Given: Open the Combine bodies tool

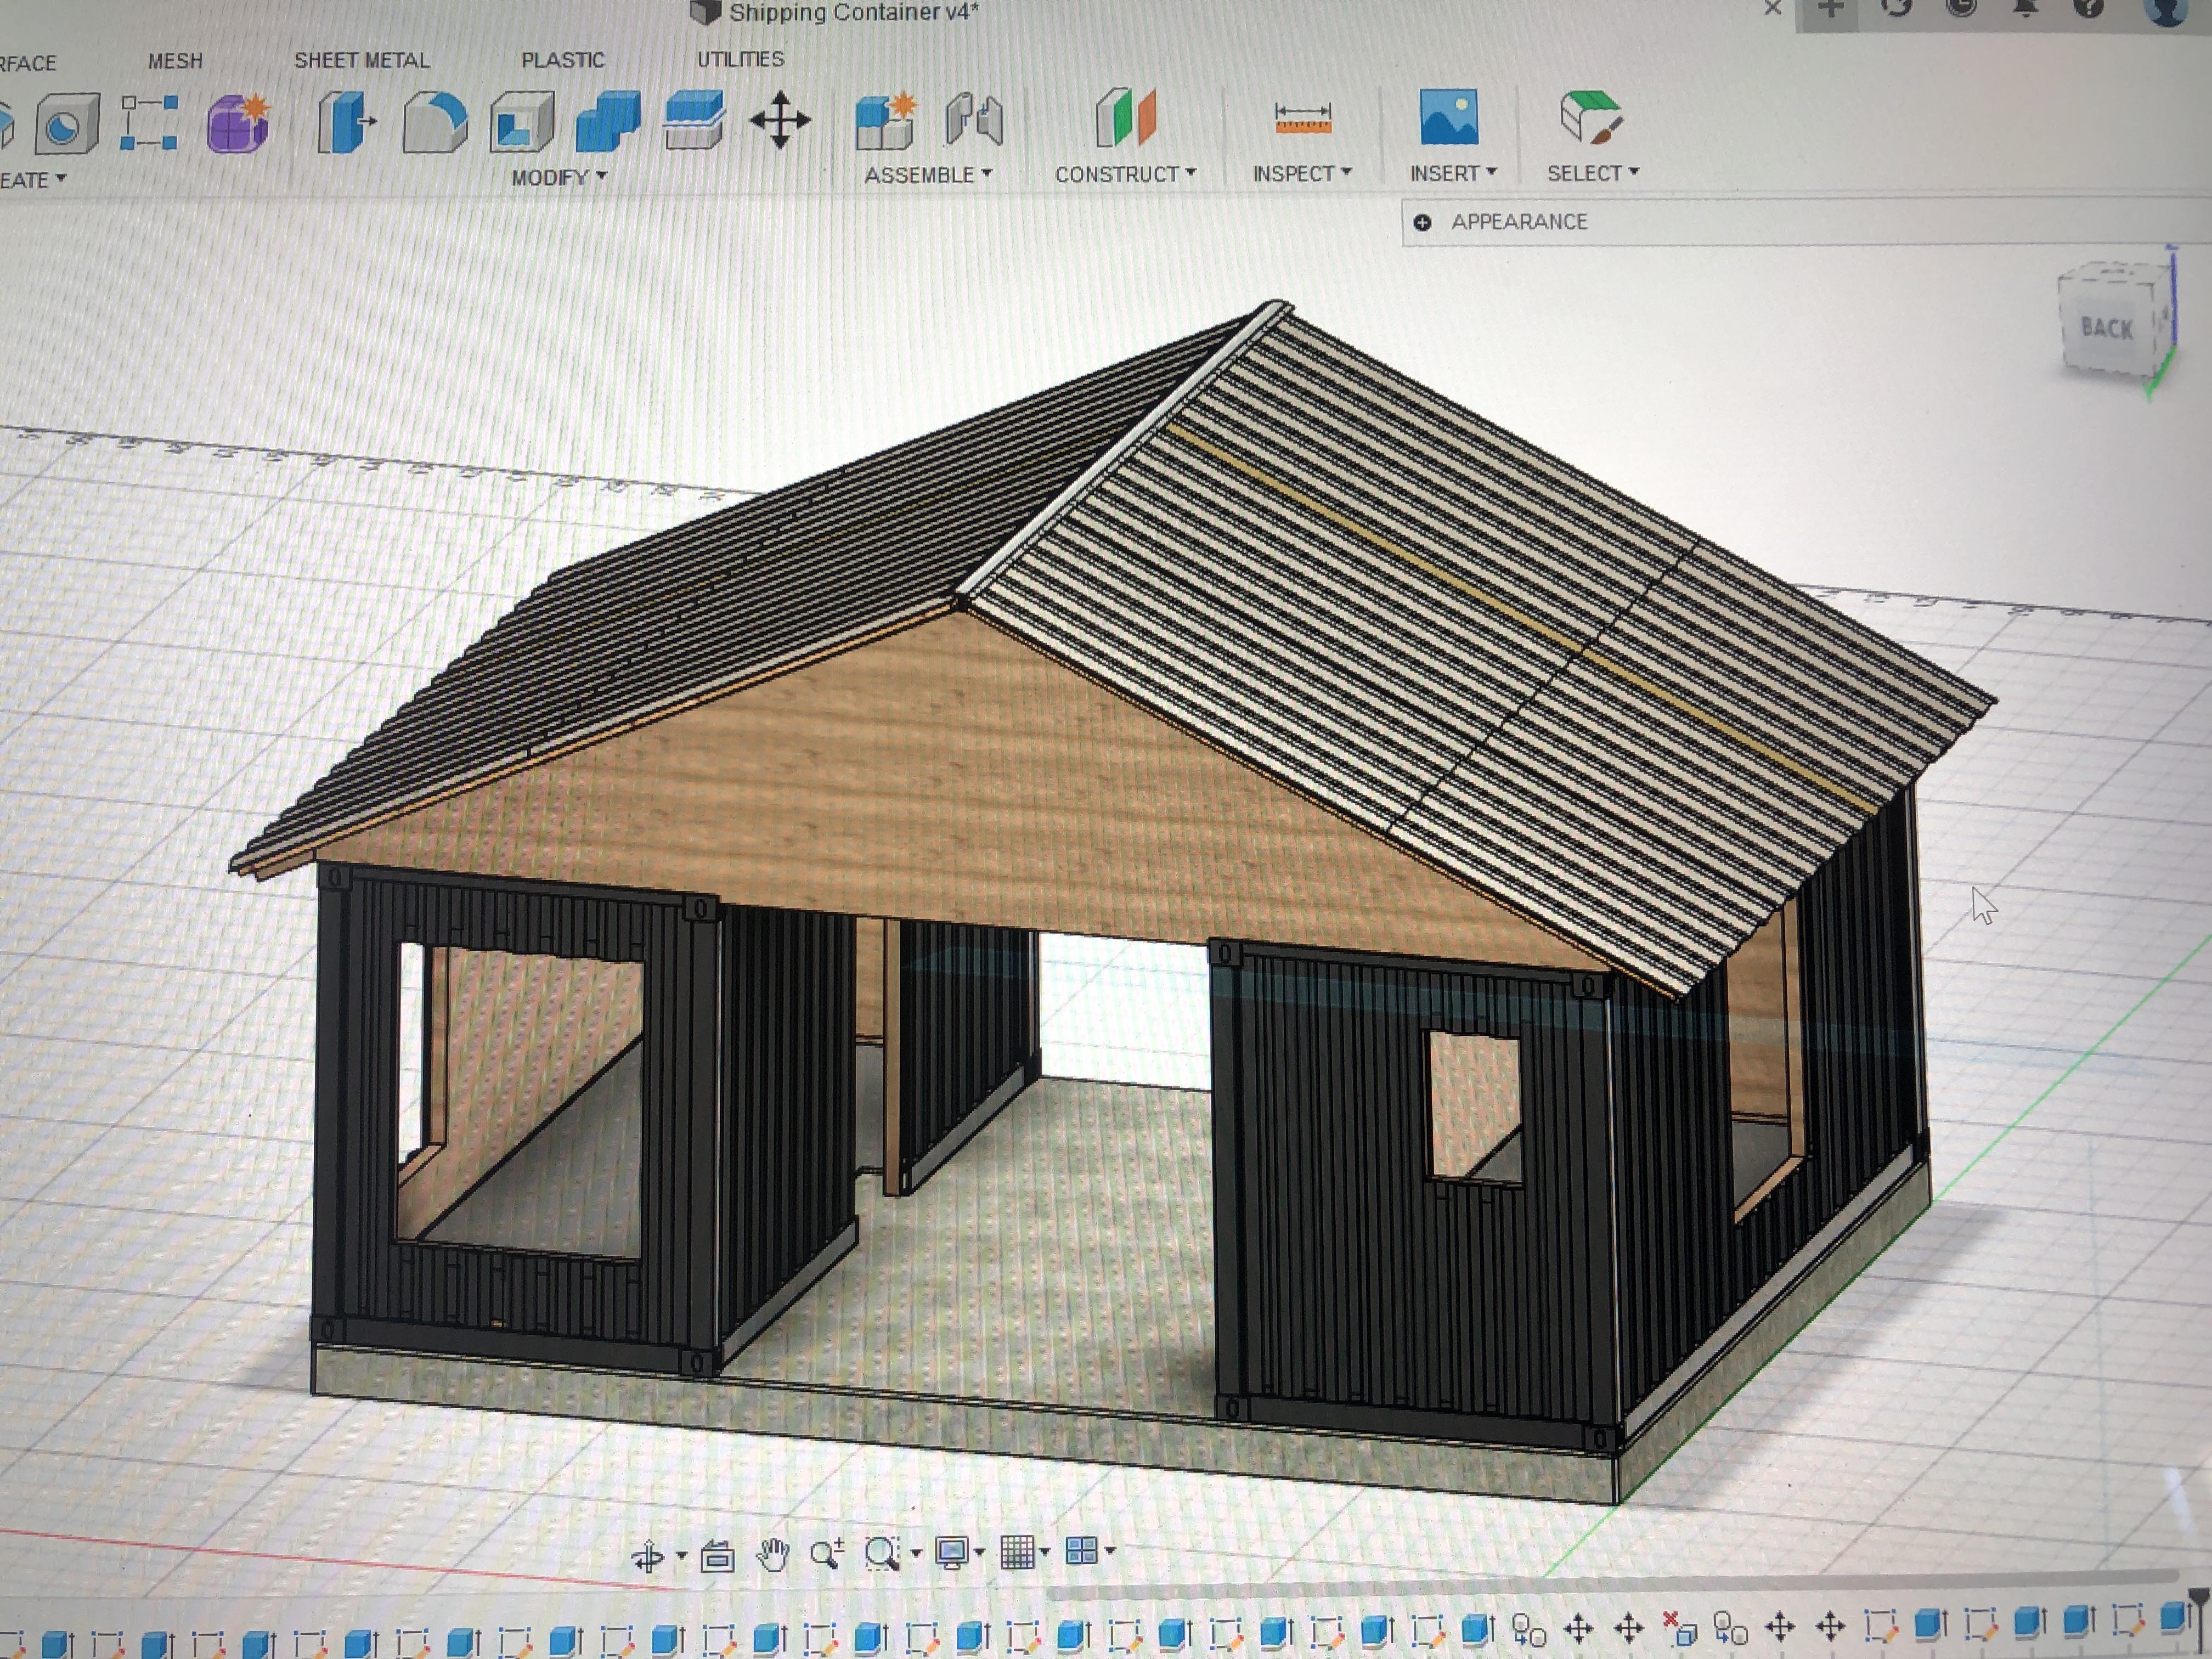Looking at the screenshot, I should click(607, 121).
